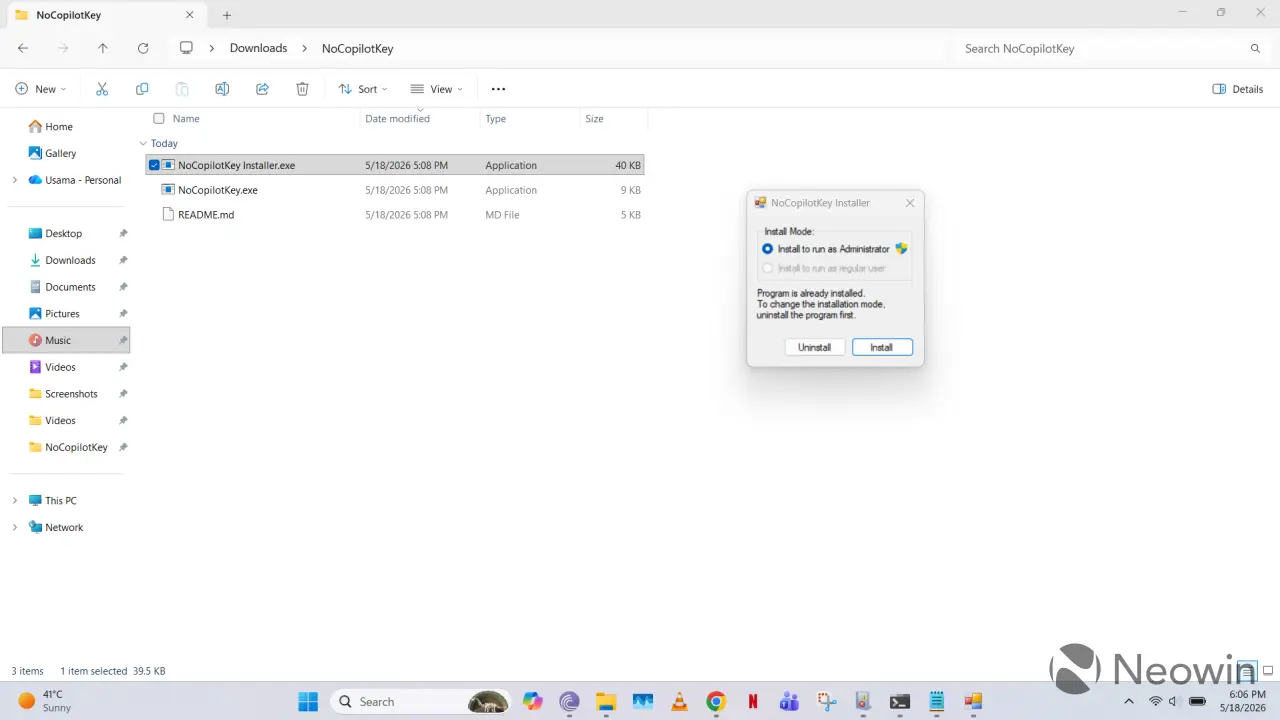Image resolution: width=1280 pixels, height=720 pixels.
Task: Go up one folder level arrow
Action: pyautogui.click(x=103, y=48)
